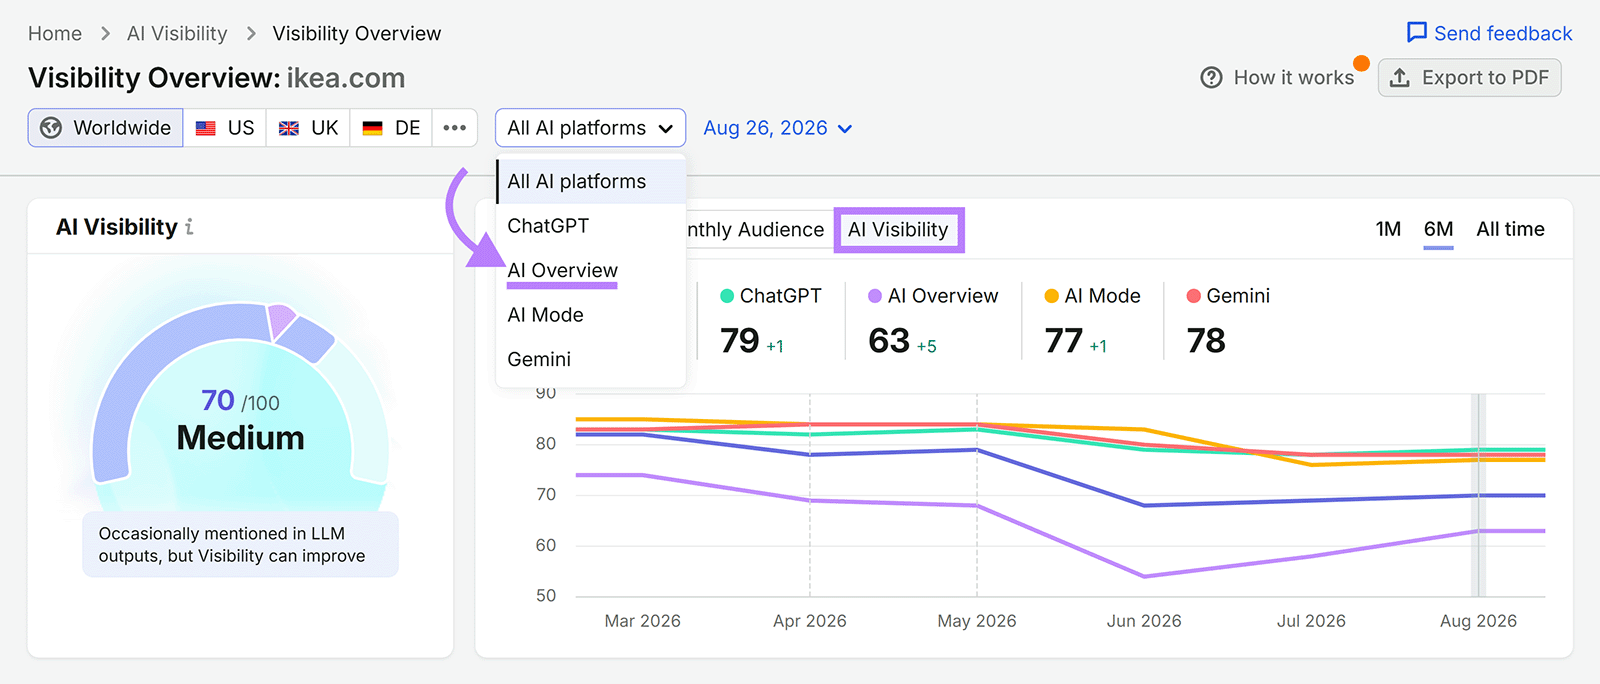Screen dimensions: 1600x684
Task: Click the US flag icon
Action: click(x=206, y=128)
